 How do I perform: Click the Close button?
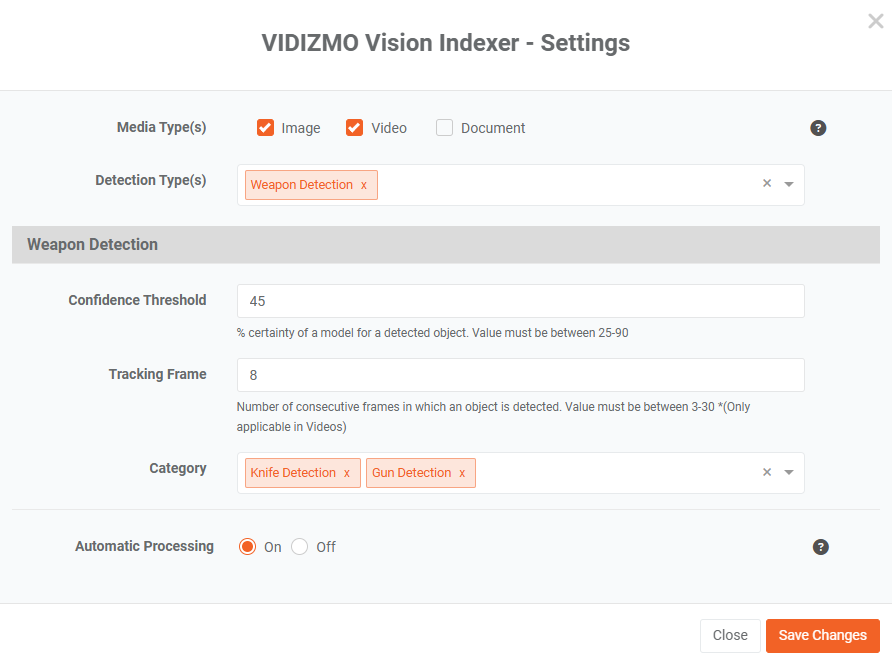[x=730, y=635]
